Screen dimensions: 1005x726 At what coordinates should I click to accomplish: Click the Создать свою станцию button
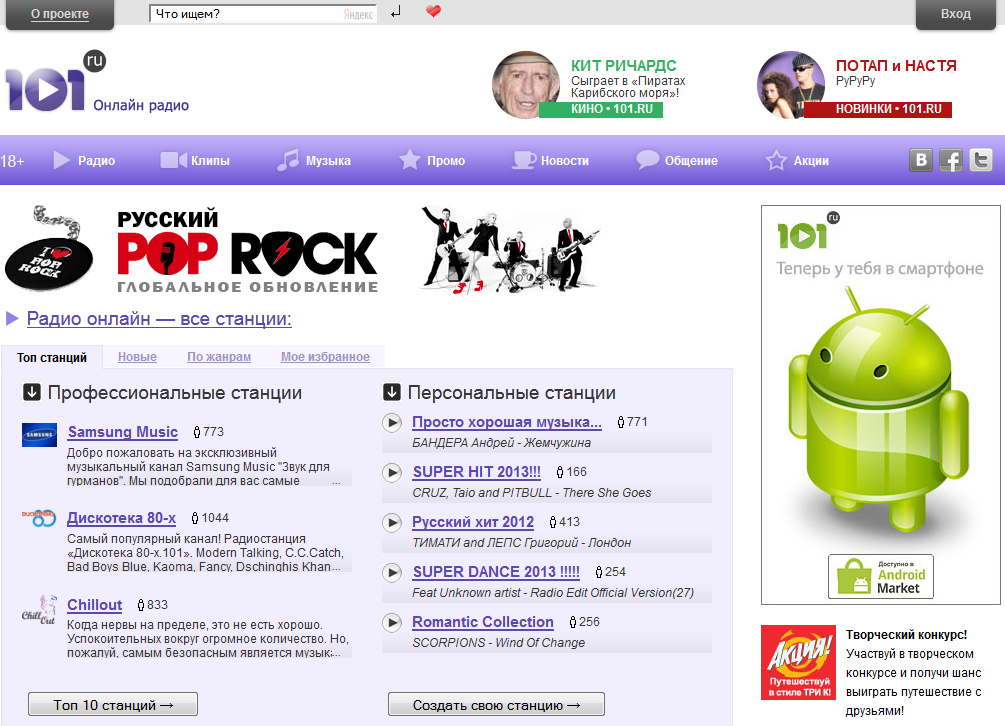pyautogui.click(x=496, y=704)
